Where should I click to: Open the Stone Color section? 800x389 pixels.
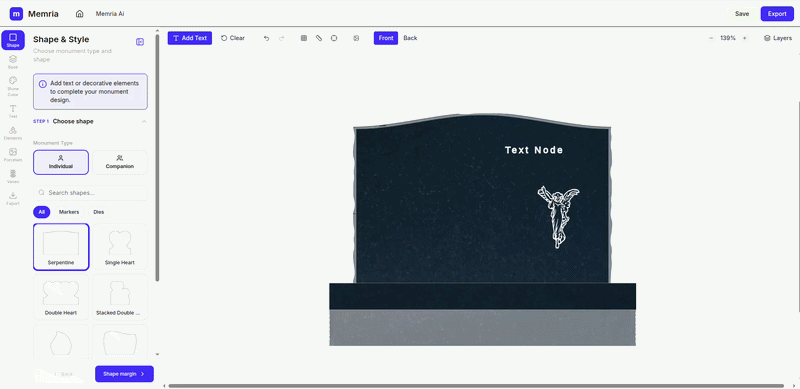click(x=13, y=86)
